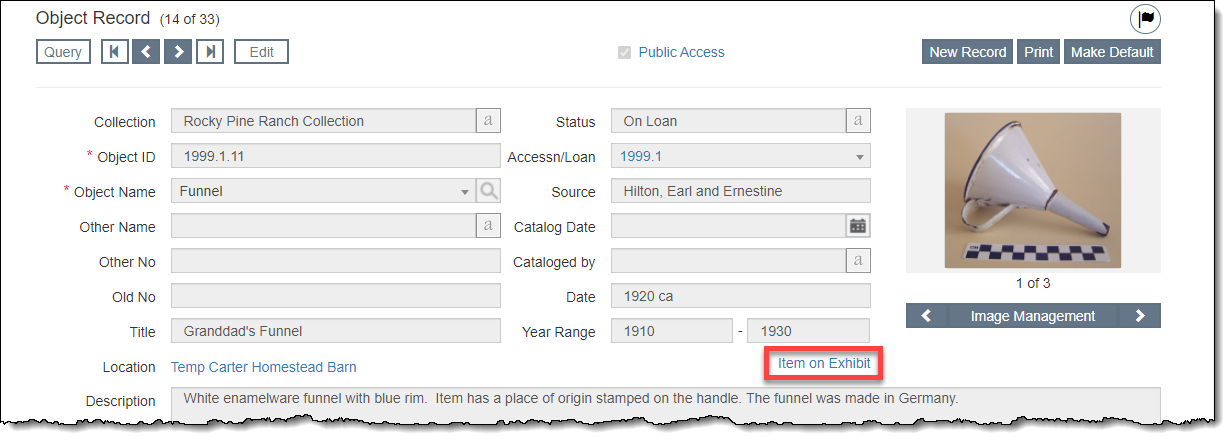Image resolution: width=1230 pixels, height=440 pixels.
Task: Advance to the next record
Action: click(x=178, y=52)
